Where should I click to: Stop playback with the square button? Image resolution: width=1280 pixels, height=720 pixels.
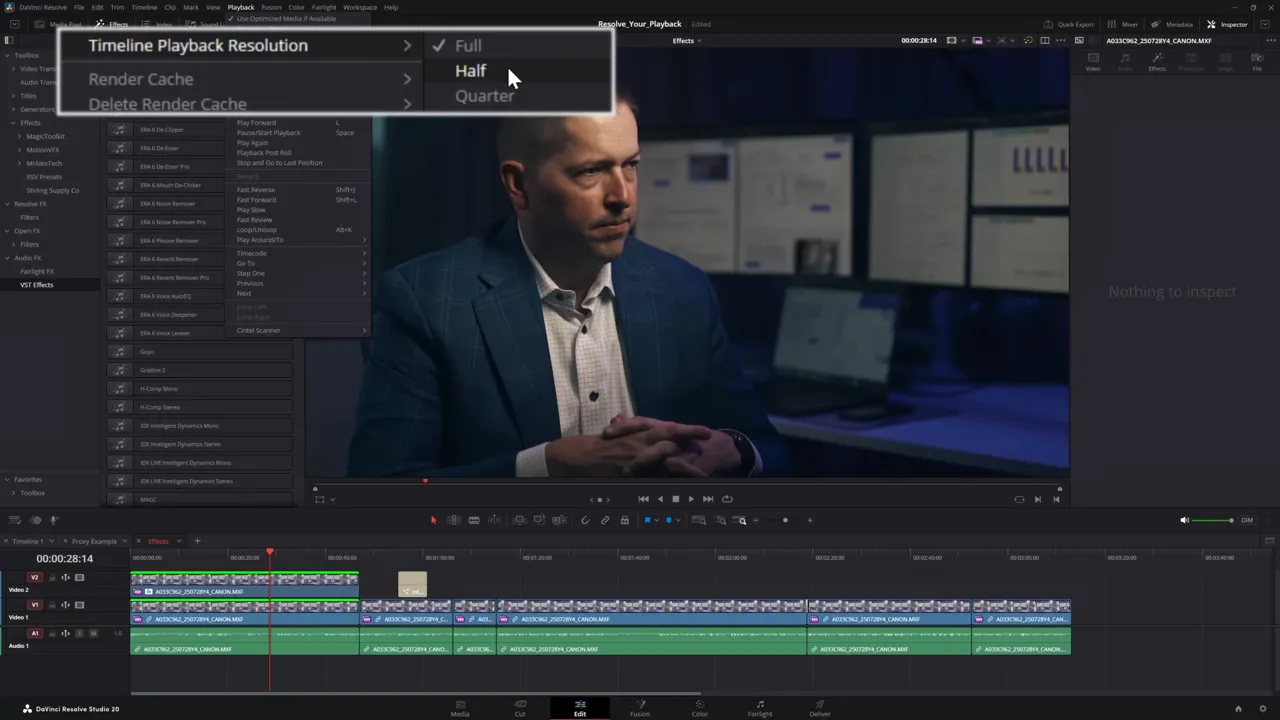tap(675, 499)
